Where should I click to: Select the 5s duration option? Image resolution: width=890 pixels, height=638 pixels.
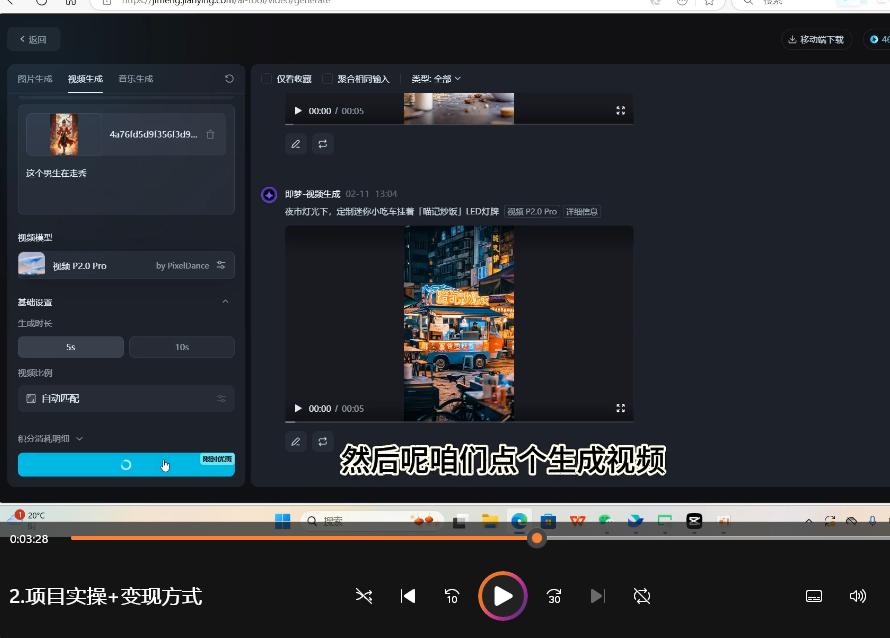click(x=71, y=347)
